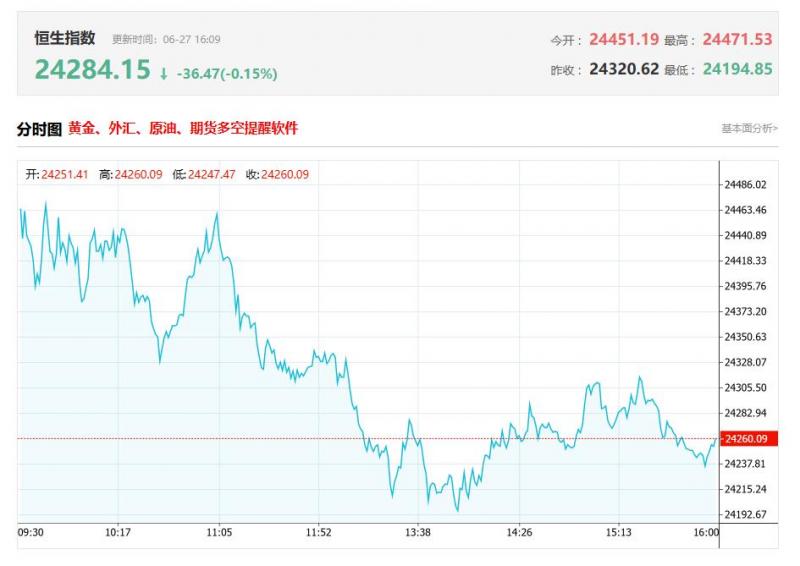This screenshot has width=800, height=566.
Task: Click y-axis label 24282.94
Action: coord(745,413)
